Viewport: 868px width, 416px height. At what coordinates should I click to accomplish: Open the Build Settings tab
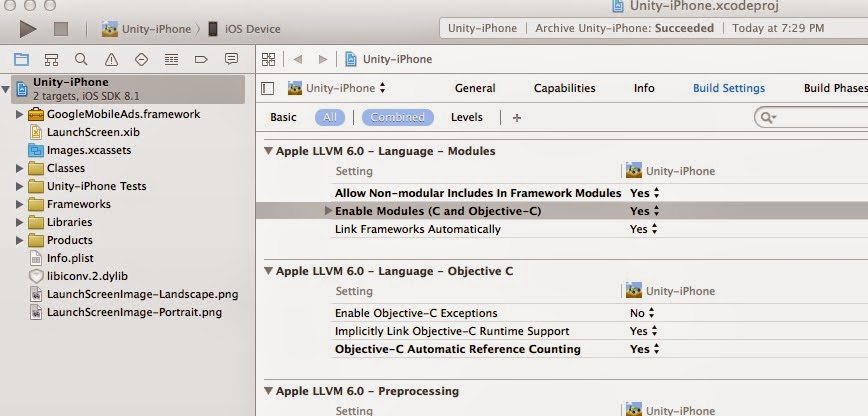point(729,88)
